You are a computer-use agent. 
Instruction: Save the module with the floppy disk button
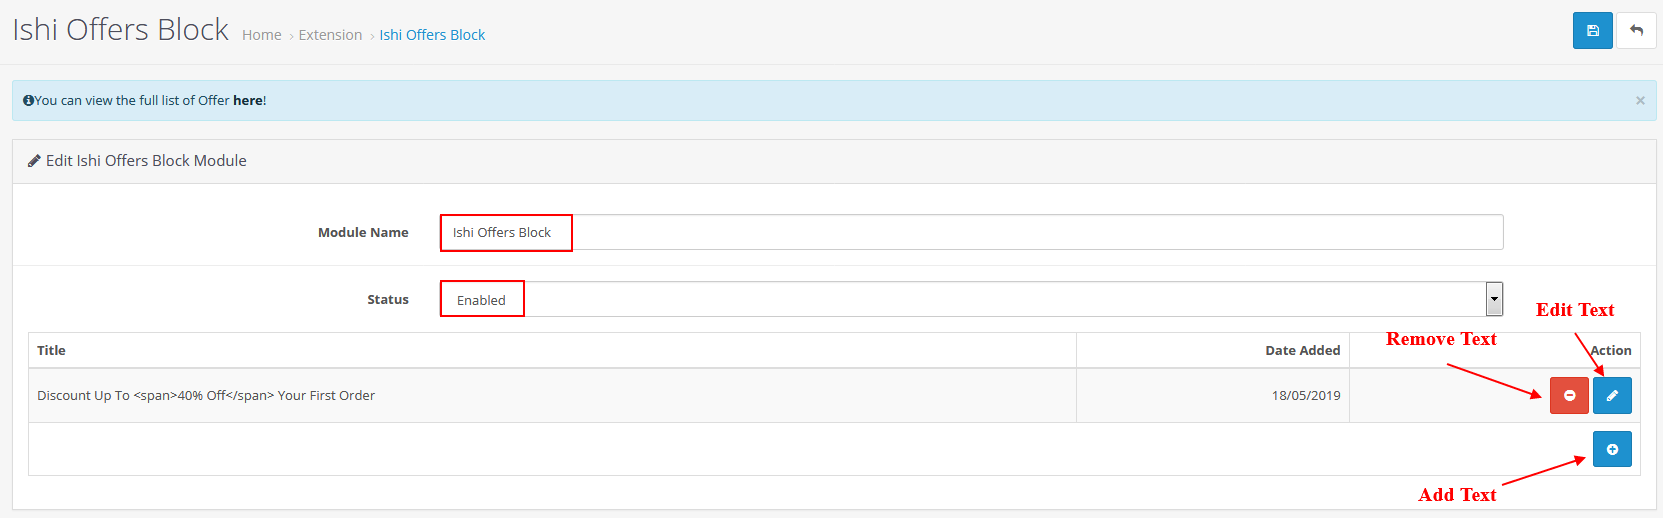[x=1592, y=30]
